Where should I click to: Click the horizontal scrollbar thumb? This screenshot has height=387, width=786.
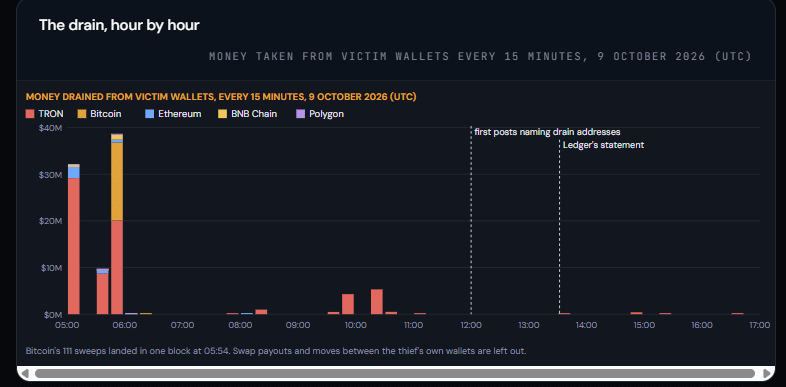pos(395,373)
